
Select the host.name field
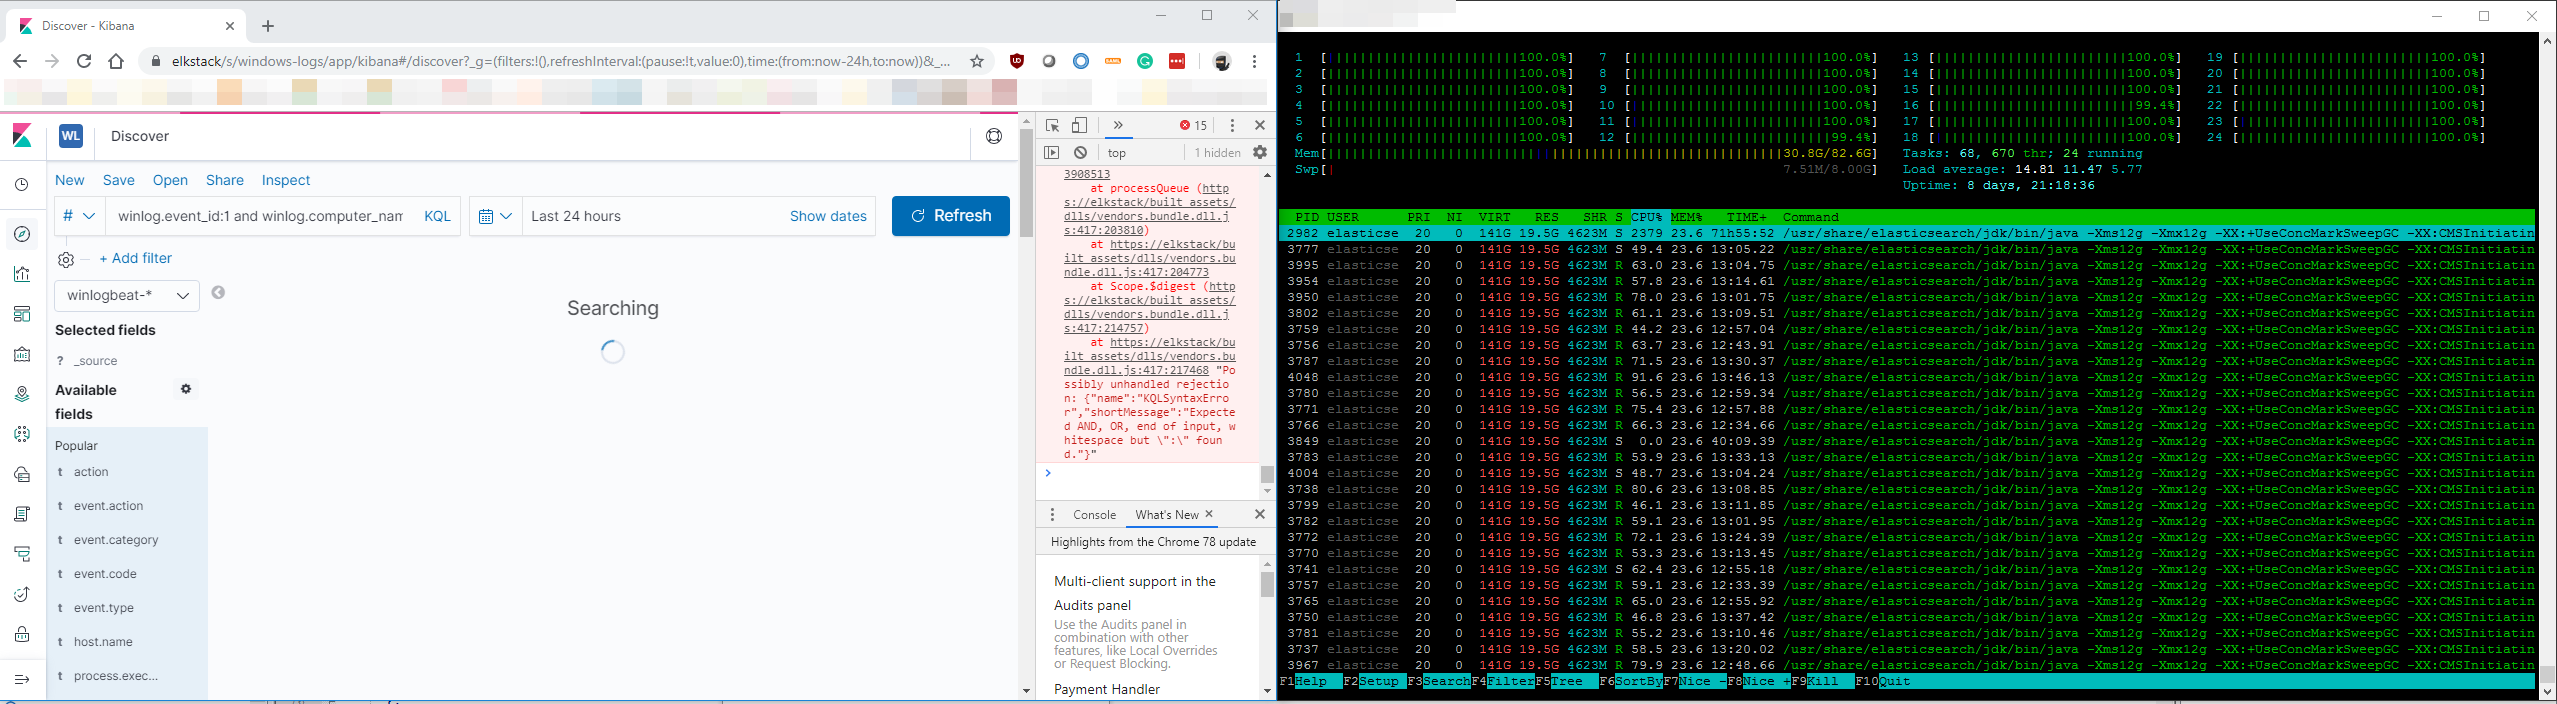coord(103,642)
